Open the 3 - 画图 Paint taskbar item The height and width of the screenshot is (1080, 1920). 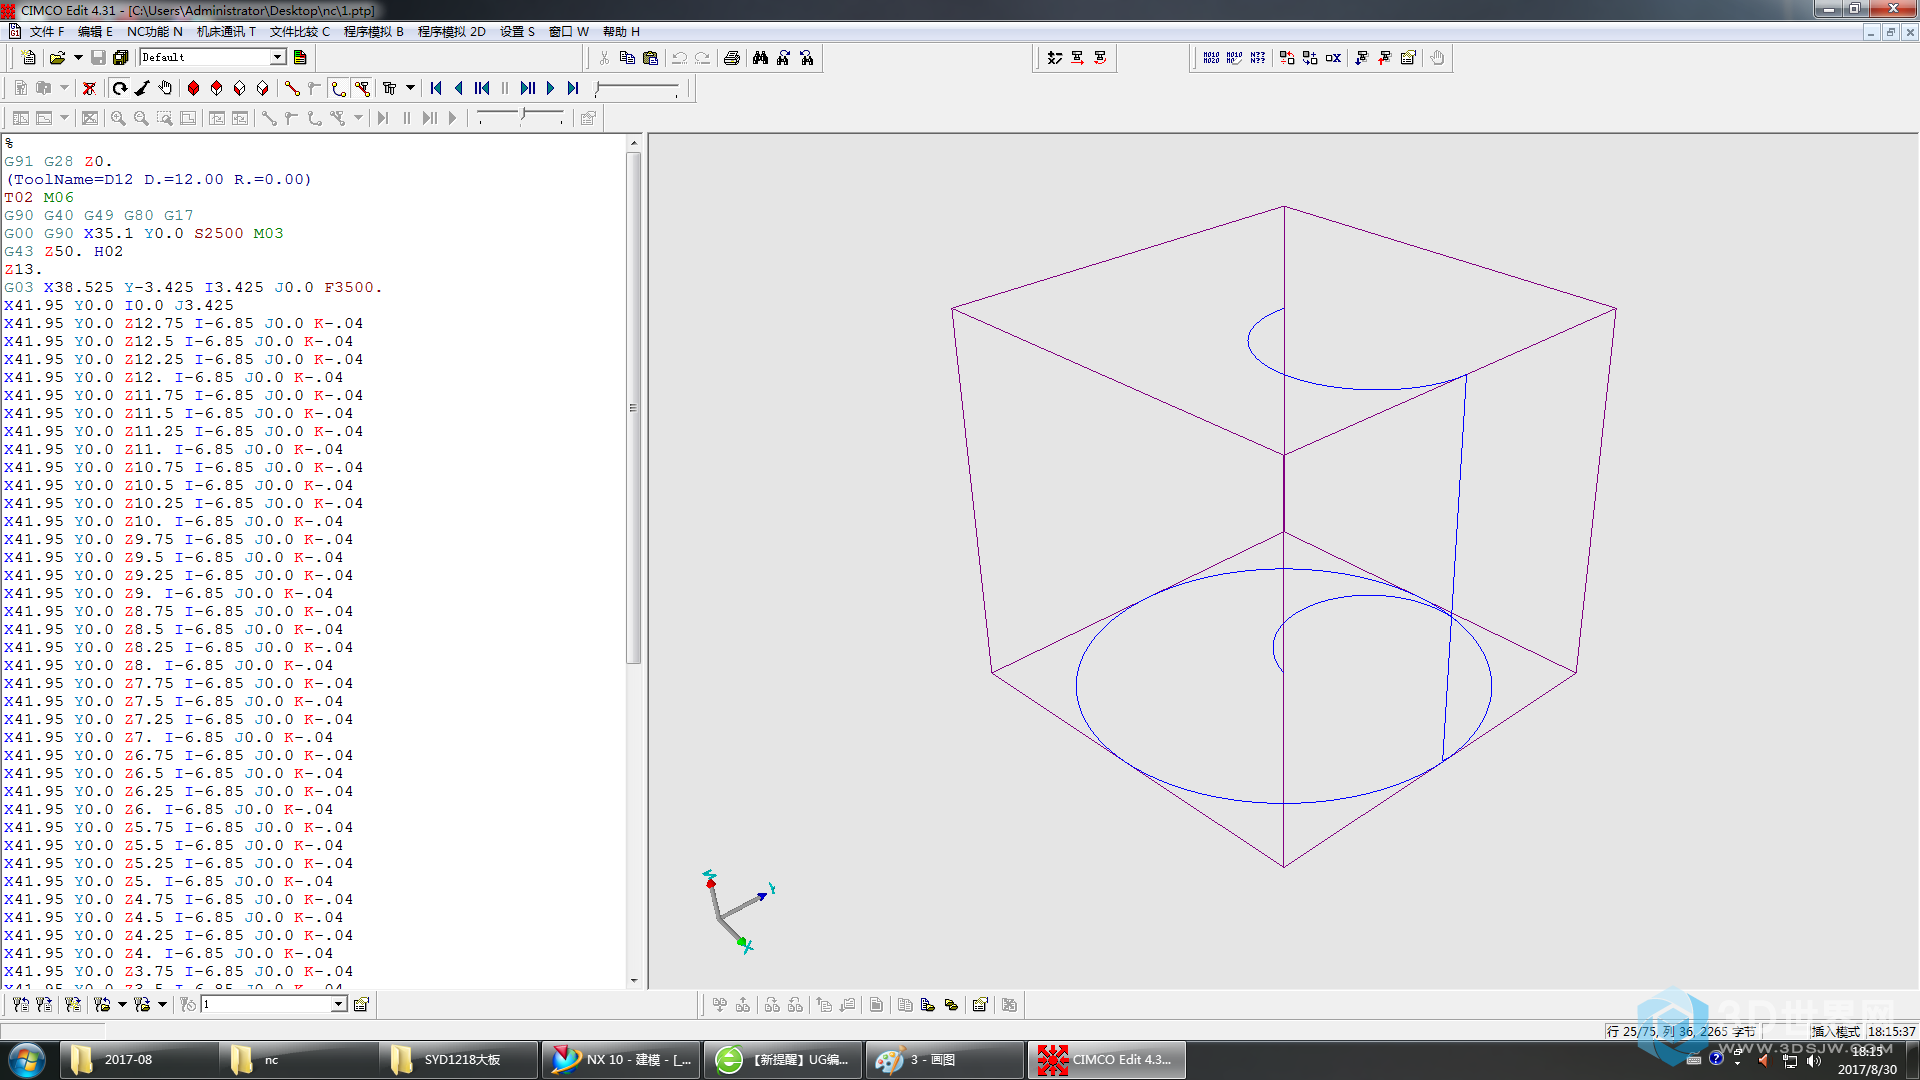pyautogui.click(x=945, y=1060)
